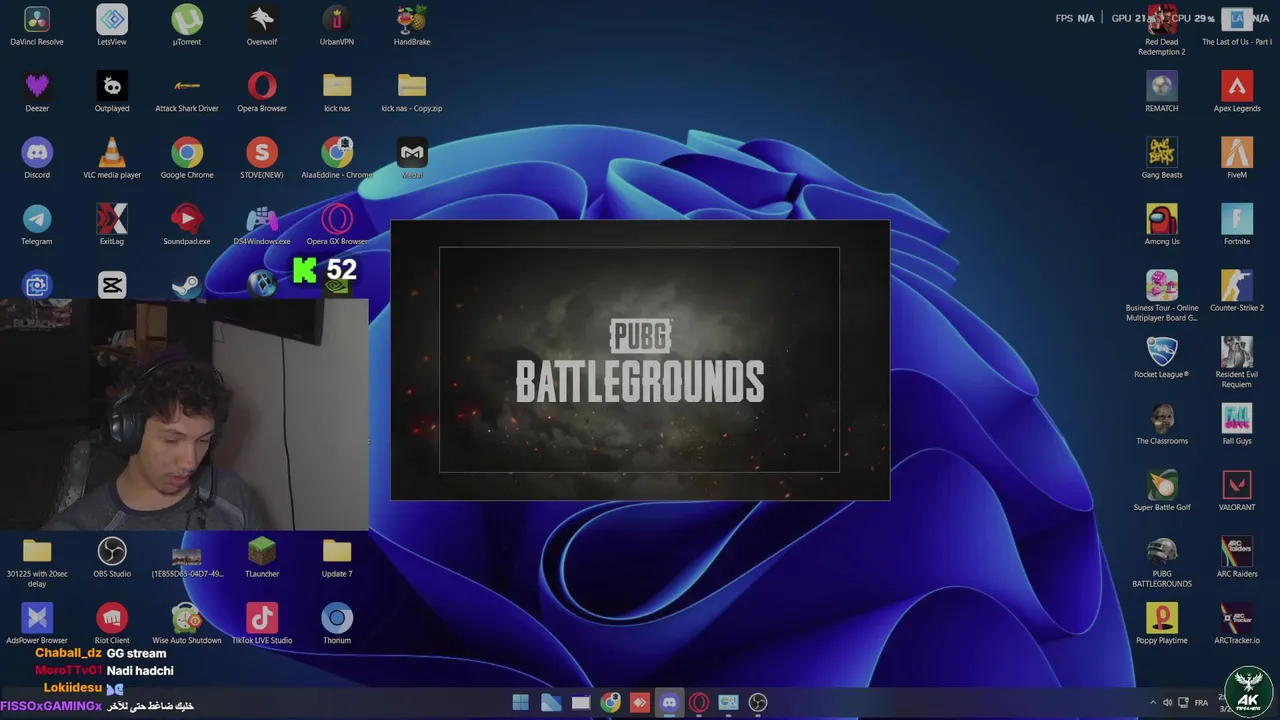
Task: Open Gang Beasts shortcut
Action: [1162, 159]
